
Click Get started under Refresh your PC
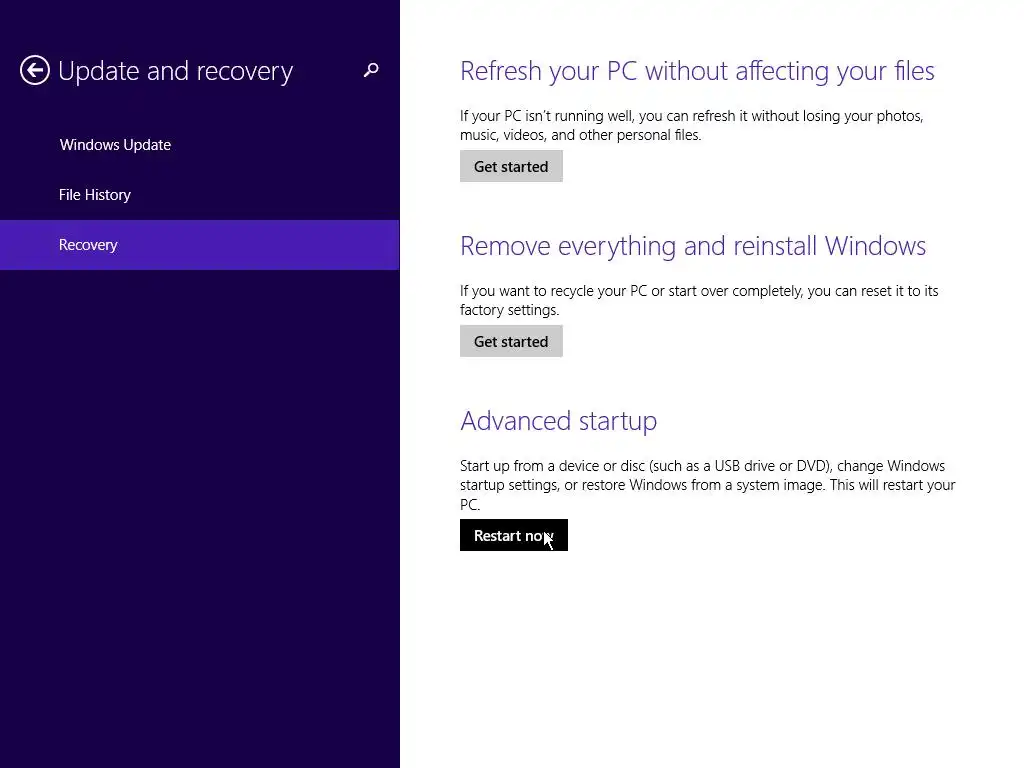tap(511, 167)
